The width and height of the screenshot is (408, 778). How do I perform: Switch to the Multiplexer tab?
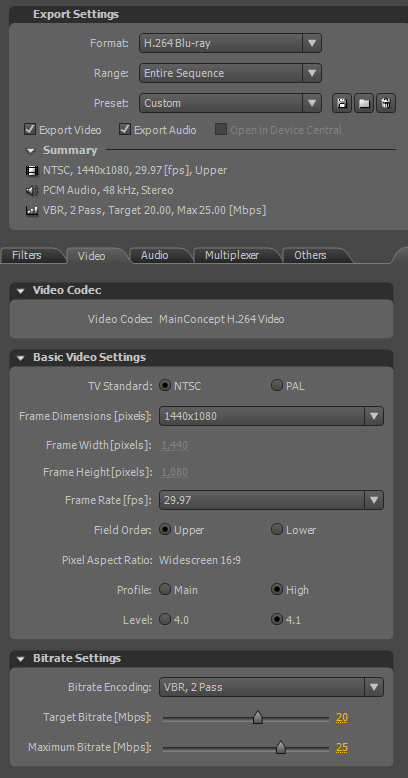[x=231, y=255]
